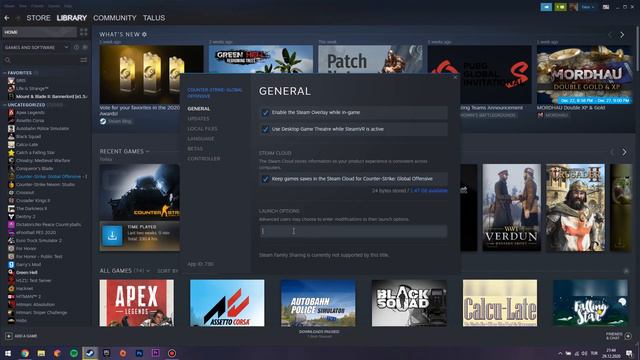This screenshot has height=360, width=640.
Task: Select Language in properties sidebar
Action: tap(201, 139)
